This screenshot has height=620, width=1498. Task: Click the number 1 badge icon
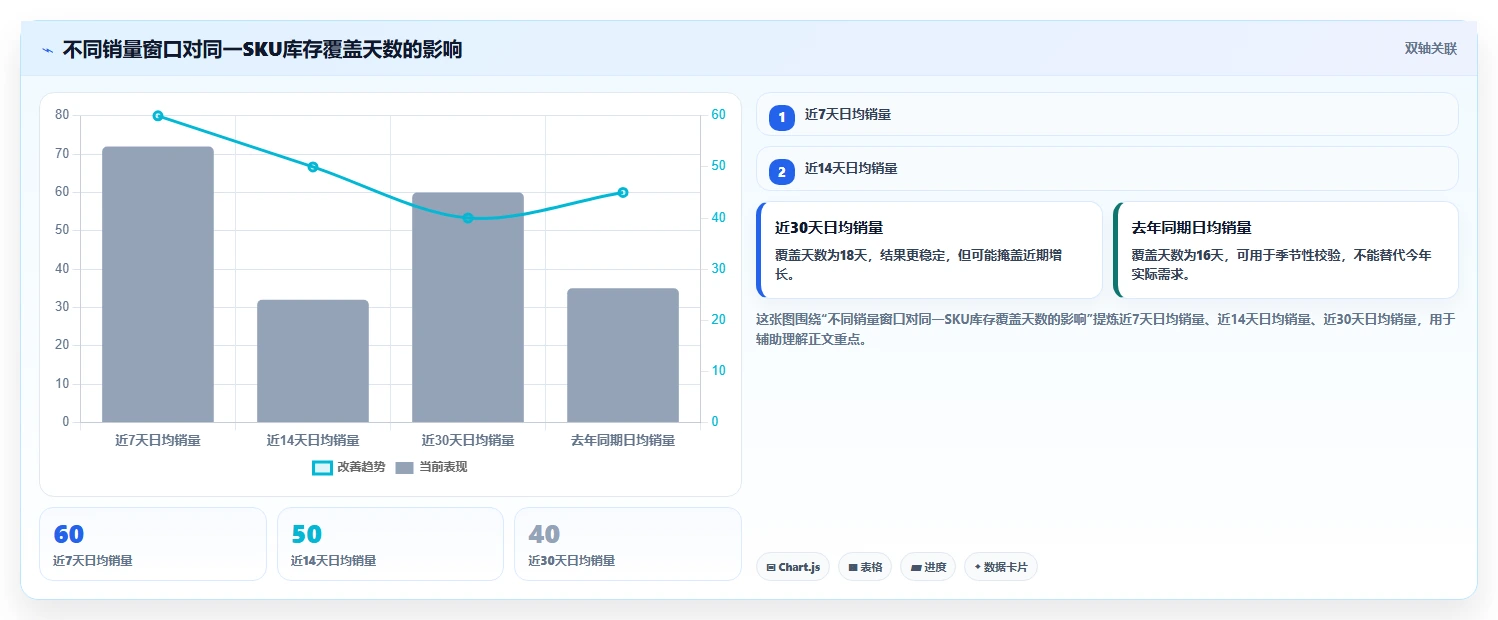coord(782,118)
